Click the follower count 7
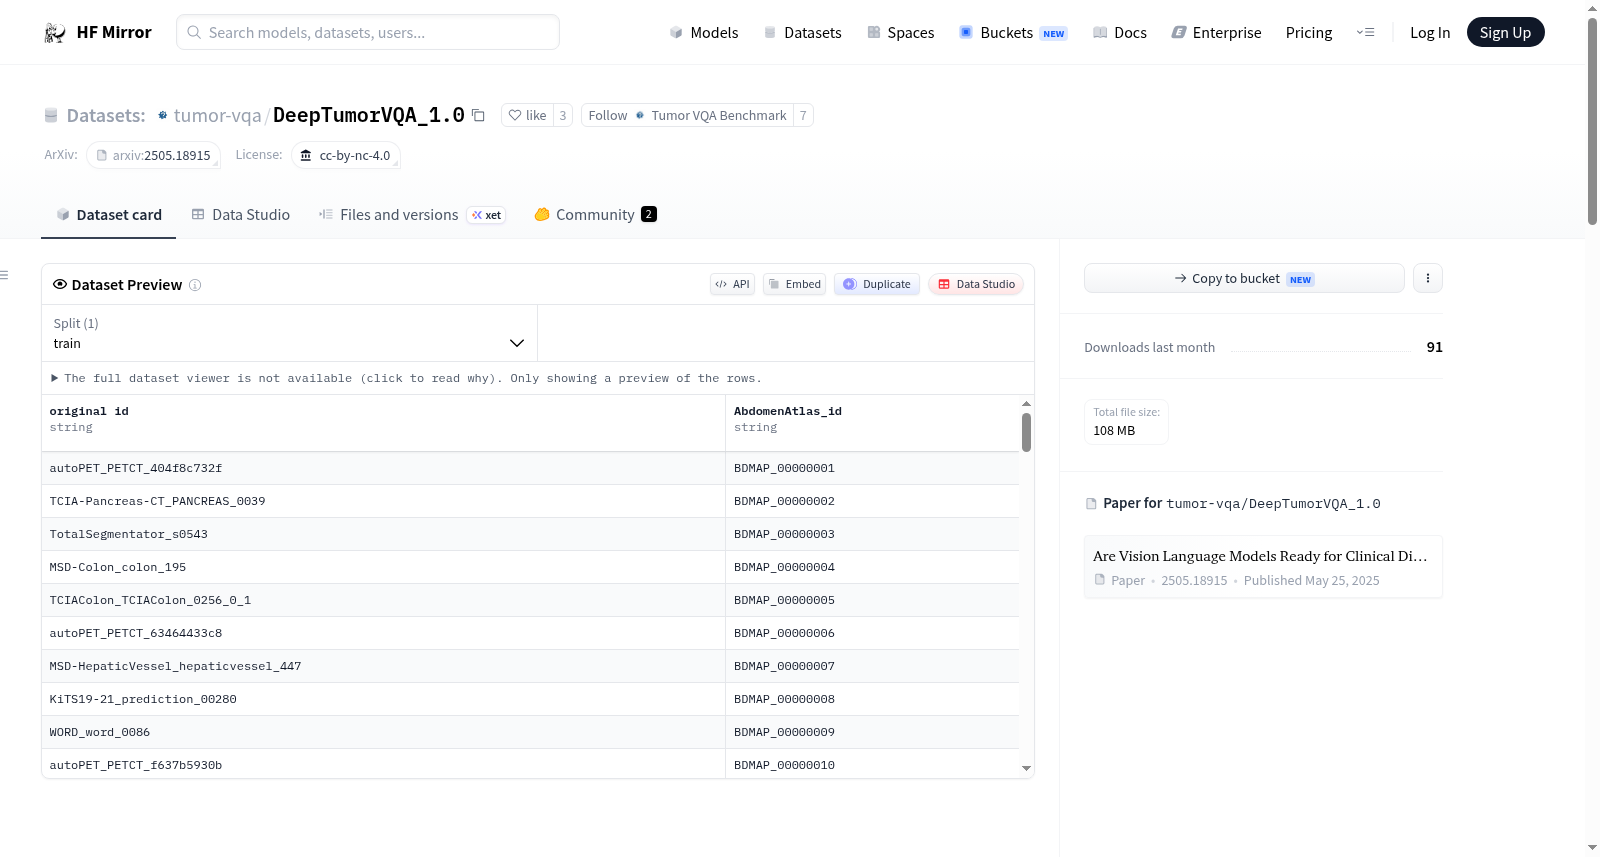 [803, 115]
